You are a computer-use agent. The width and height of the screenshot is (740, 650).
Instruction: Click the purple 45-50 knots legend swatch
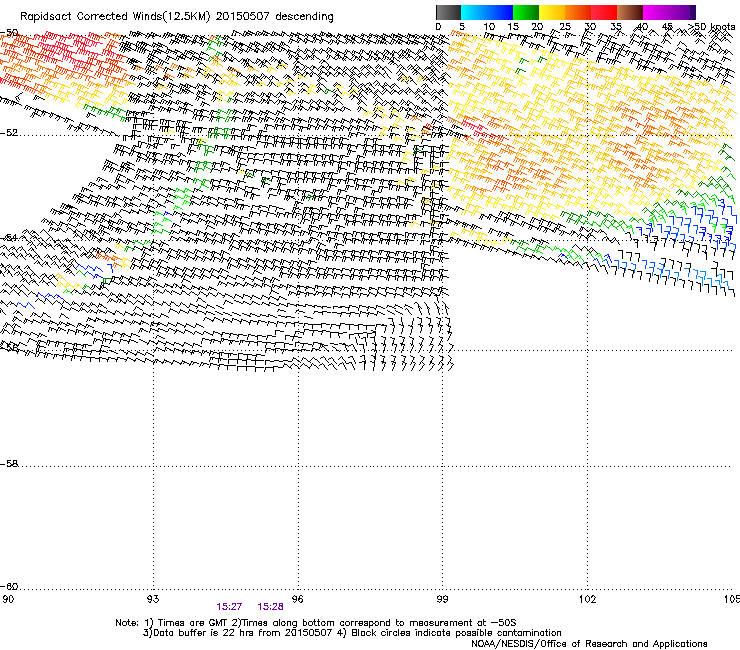coord(682,12)
